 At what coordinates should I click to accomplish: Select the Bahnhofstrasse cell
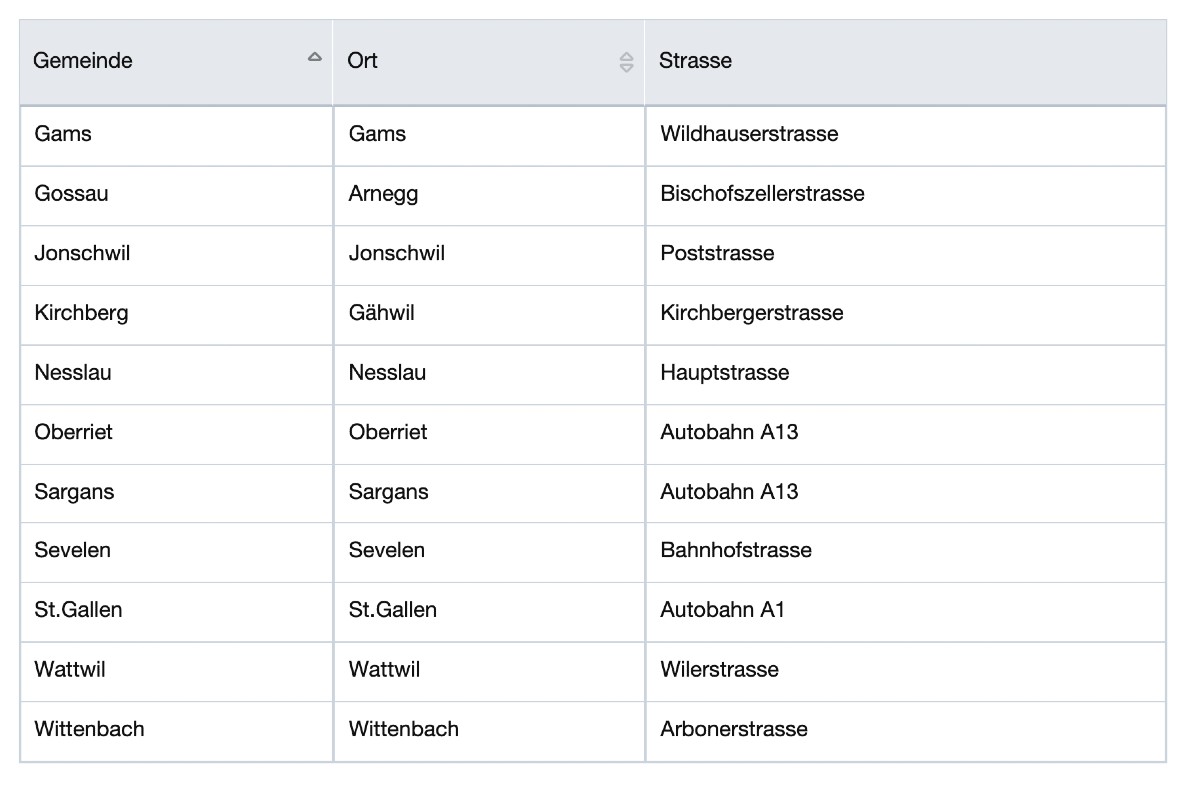point(735,550)
